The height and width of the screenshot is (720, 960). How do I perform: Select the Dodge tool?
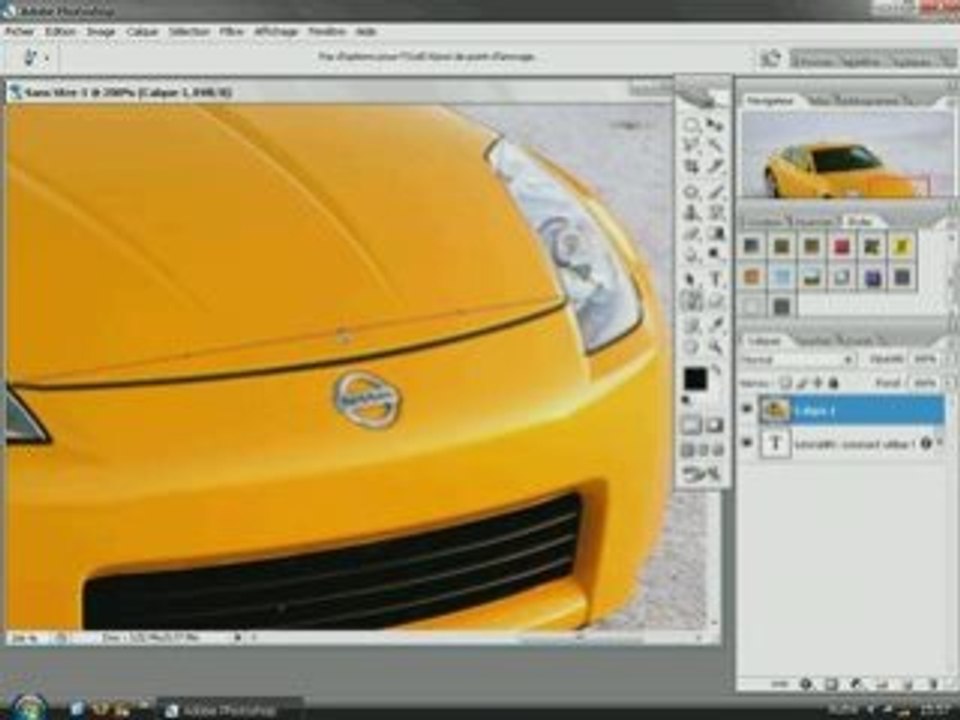pos(714,254)
